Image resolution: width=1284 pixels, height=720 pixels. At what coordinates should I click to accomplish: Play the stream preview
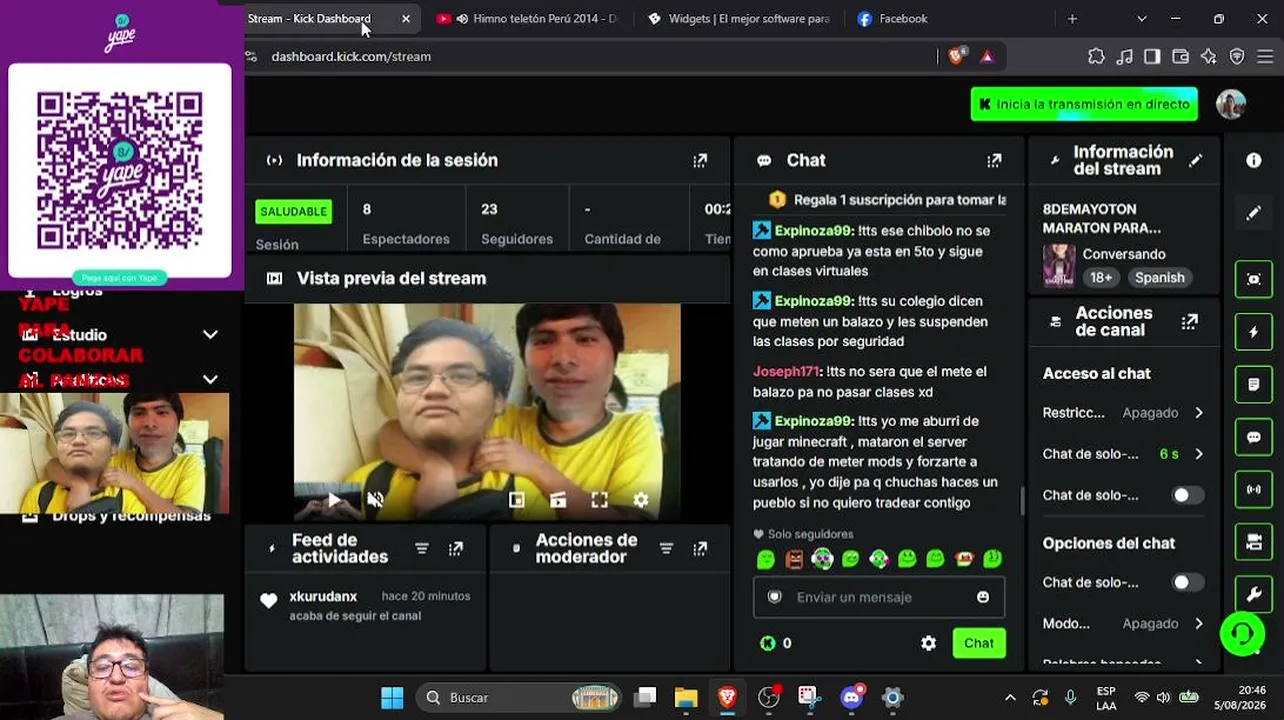click(334, 500)
